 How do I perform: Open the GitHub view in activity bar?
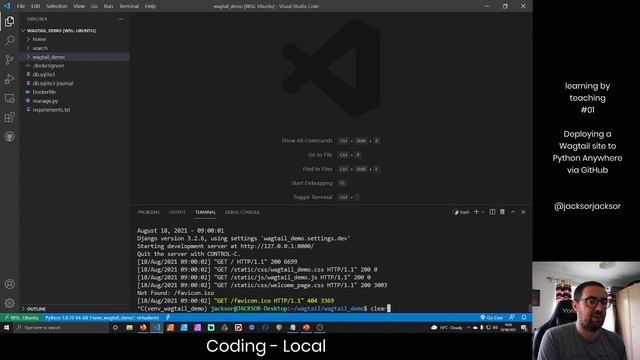tap(9, 137)
